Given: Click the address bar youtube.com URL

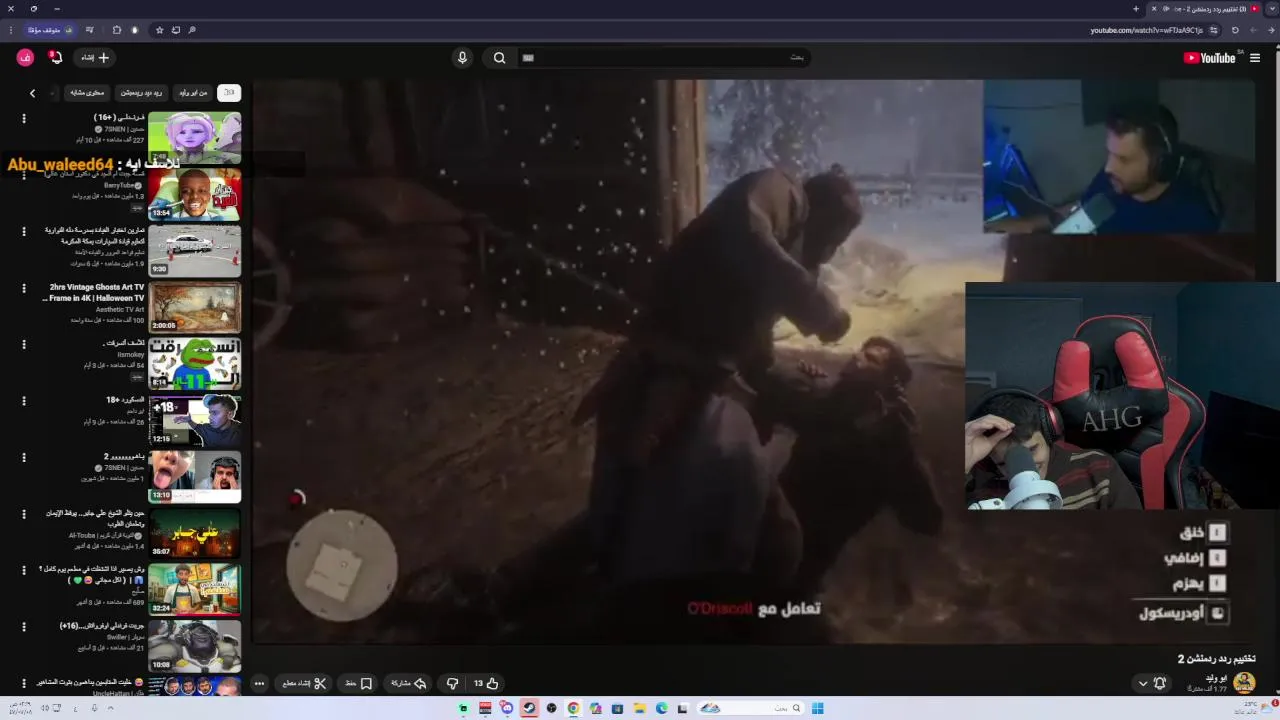Looking at the screenshot, I should tap(1146, 30).
